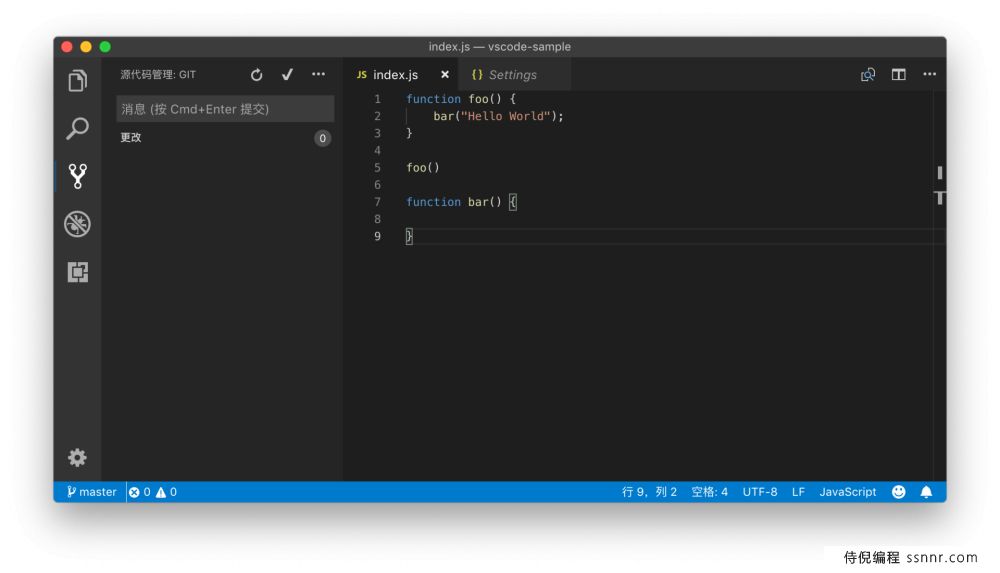The image size is (1000, 573).
Task: Open more editor actions ellipsis menu
Action: [929, 75]
